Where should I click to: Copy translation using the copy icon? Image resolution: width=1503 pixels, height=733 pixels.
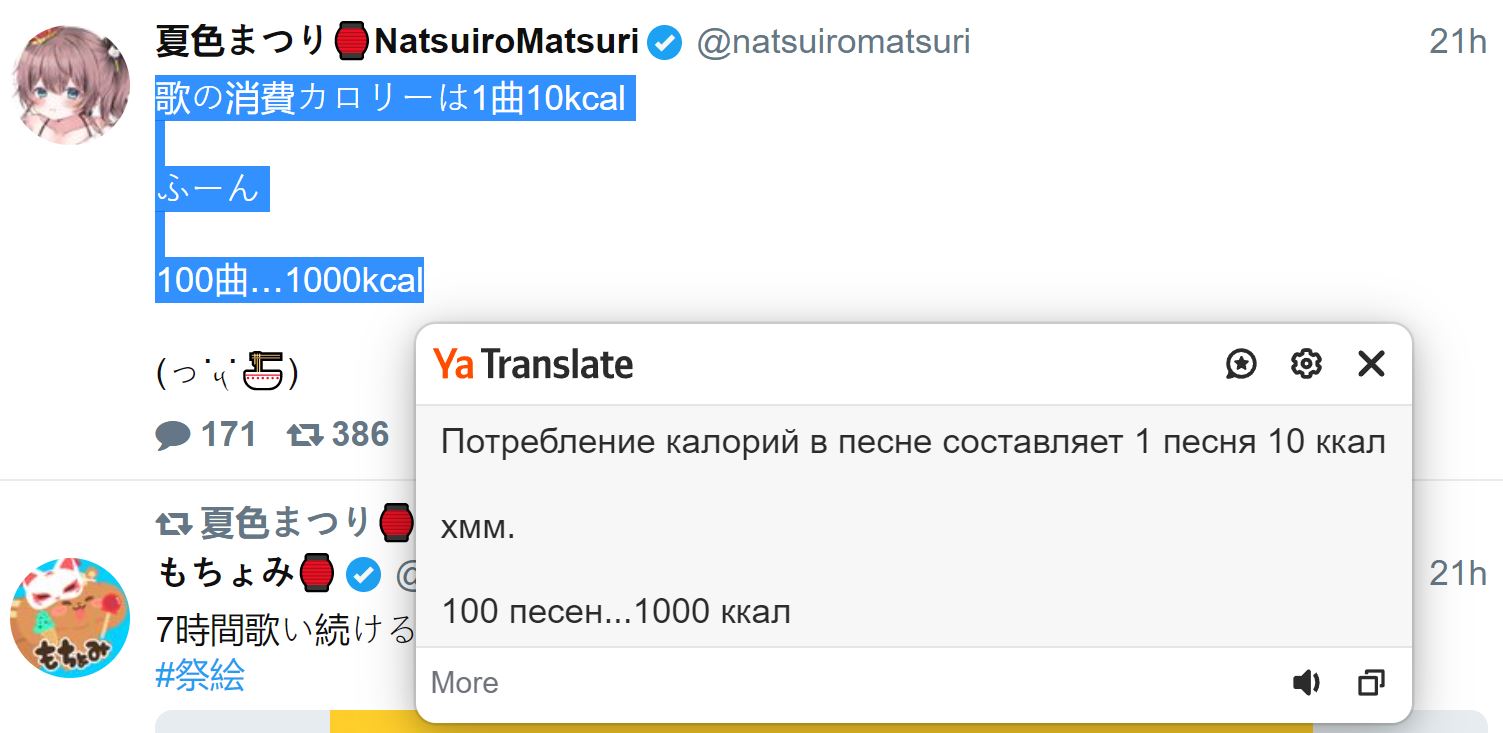1370,683
